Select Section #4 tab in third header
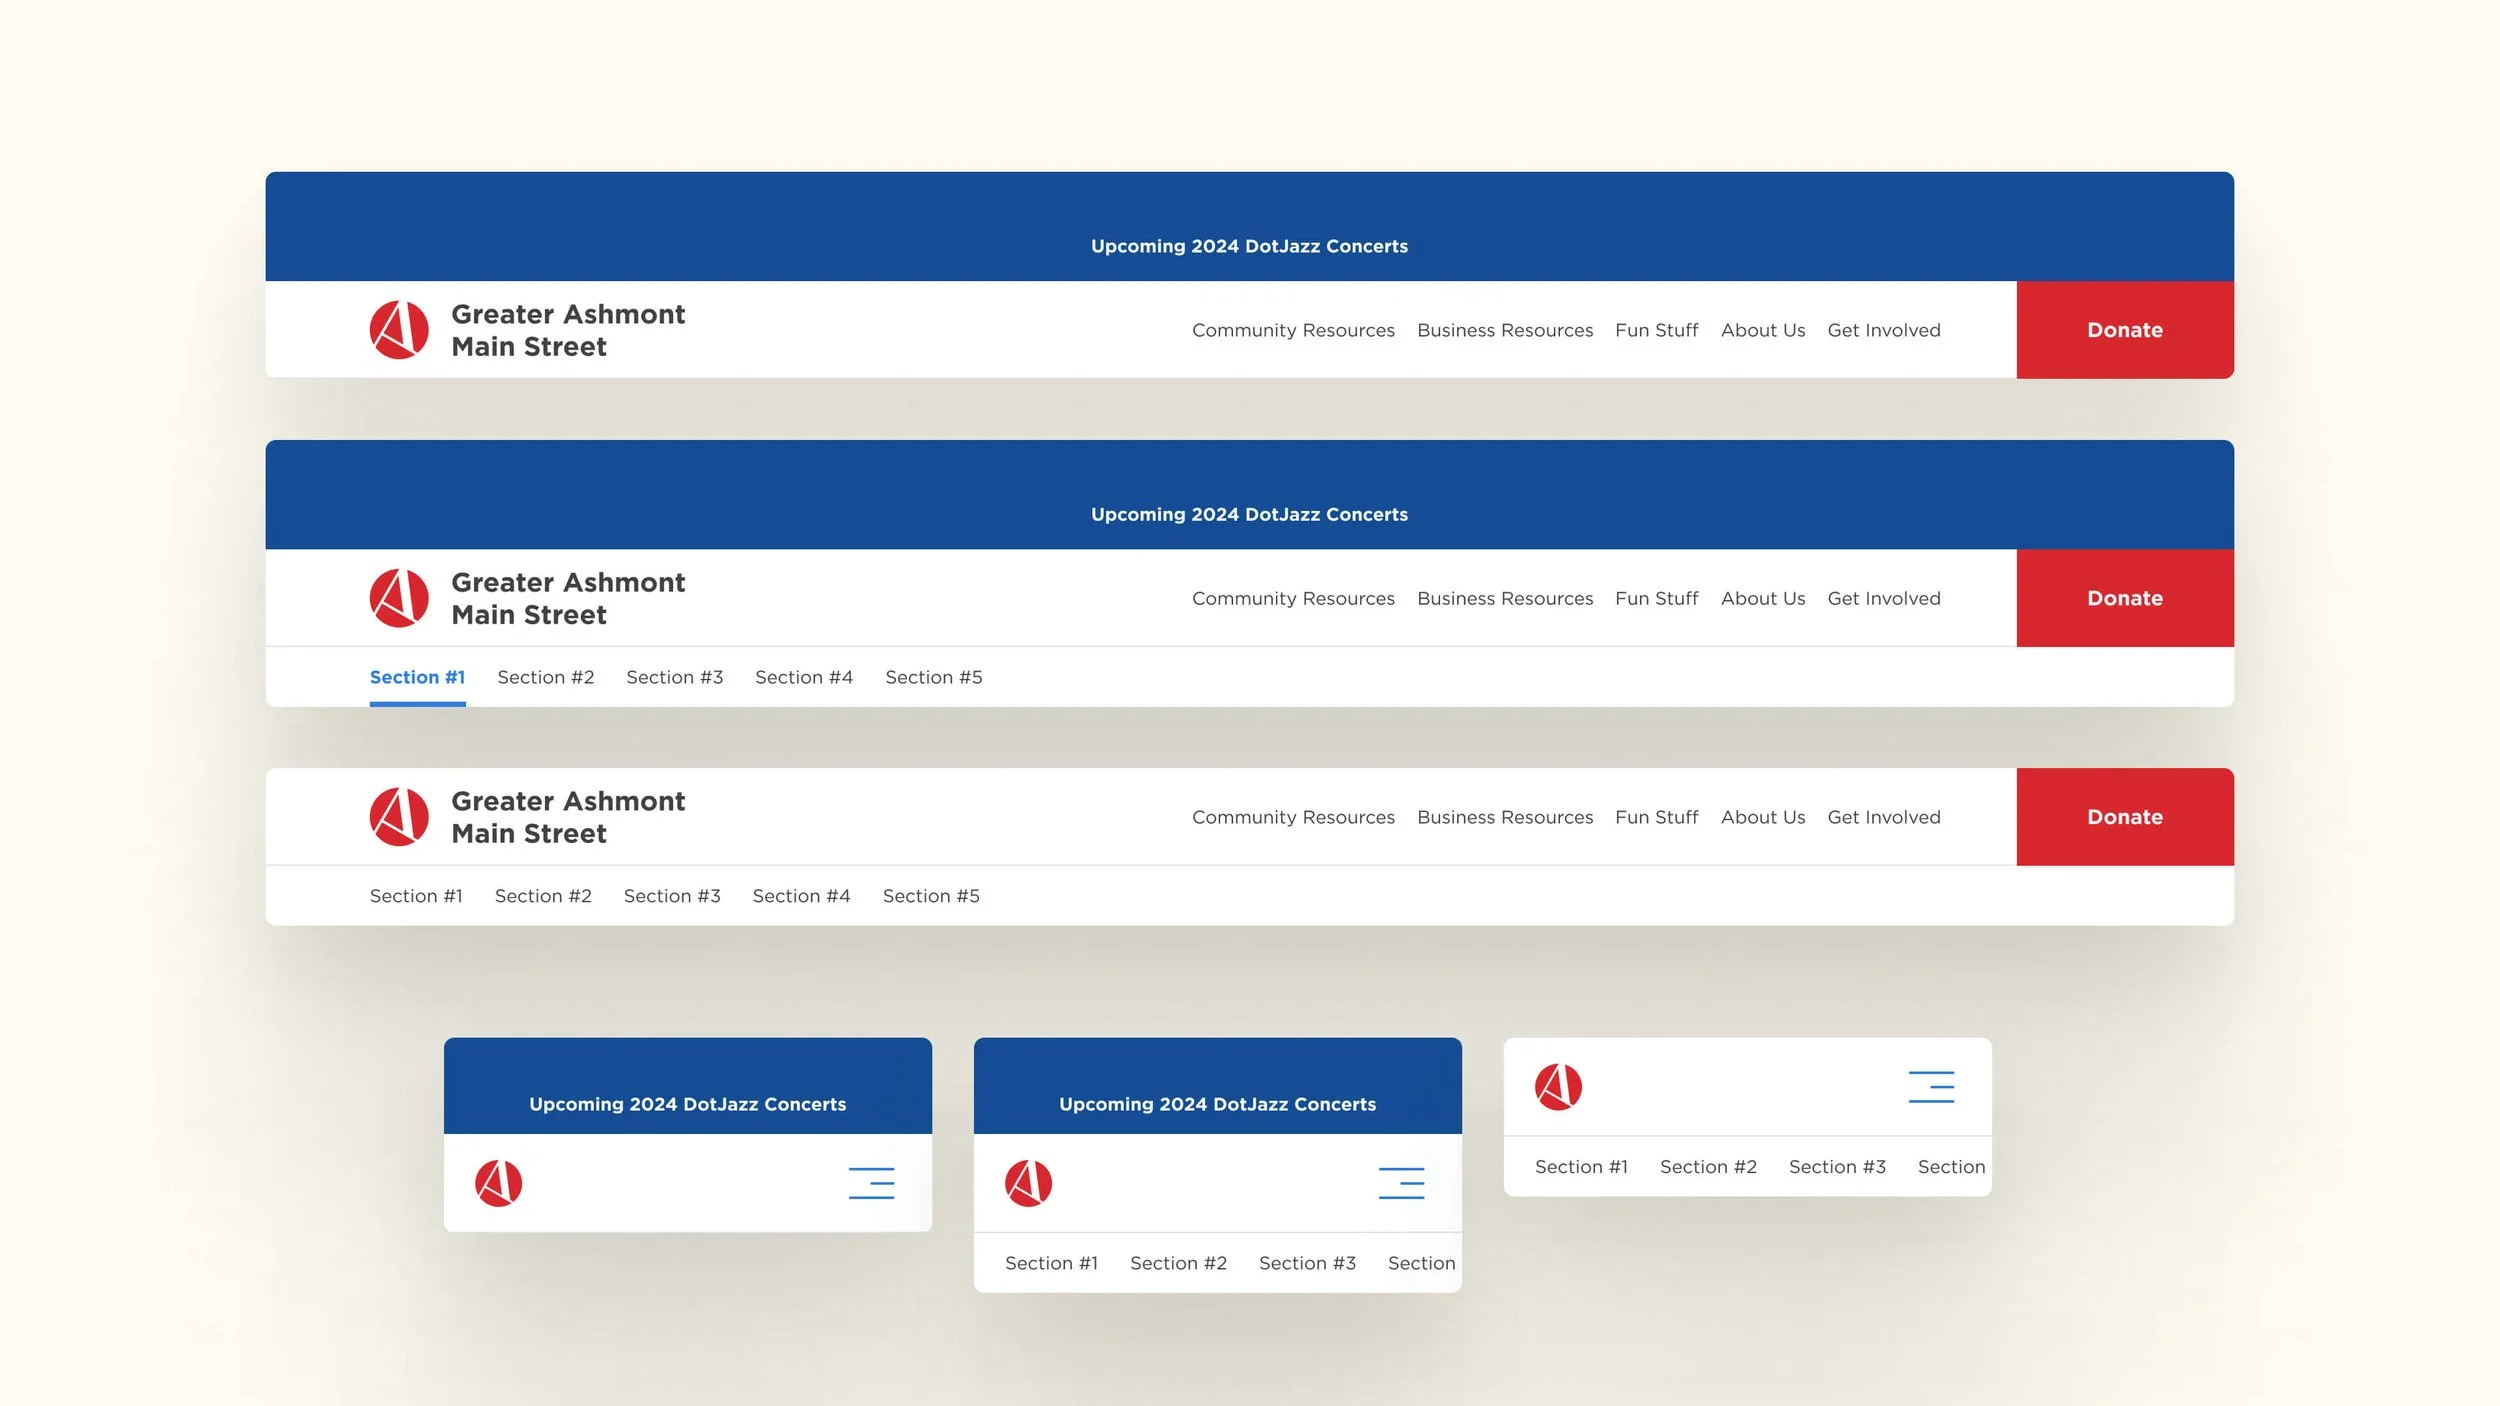Screen dimensions: 2500x1406 (801, 896)
